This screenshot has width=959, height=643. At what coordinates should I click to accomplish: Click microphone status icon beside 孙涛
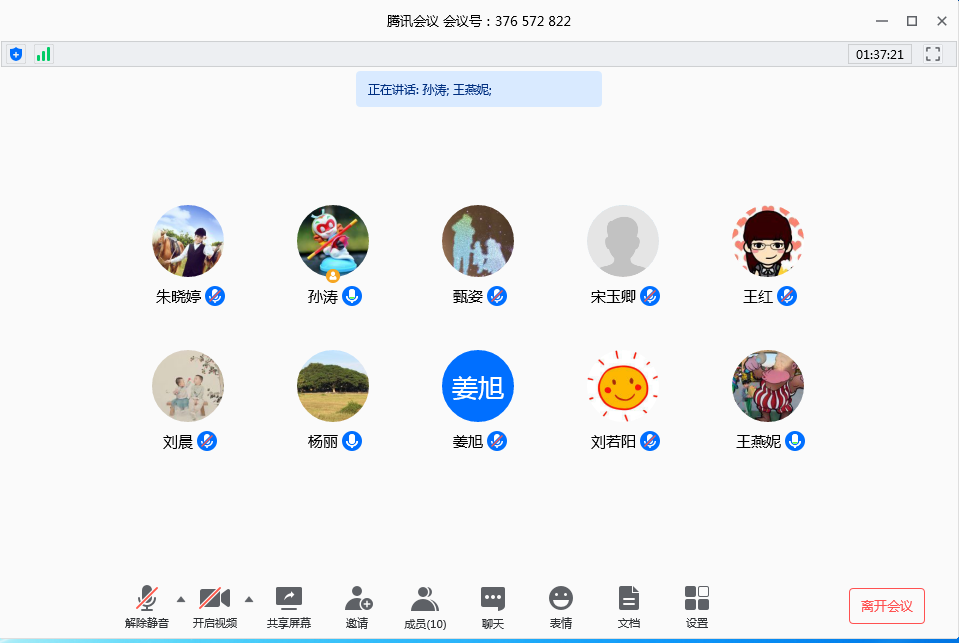tap(352, 296)
